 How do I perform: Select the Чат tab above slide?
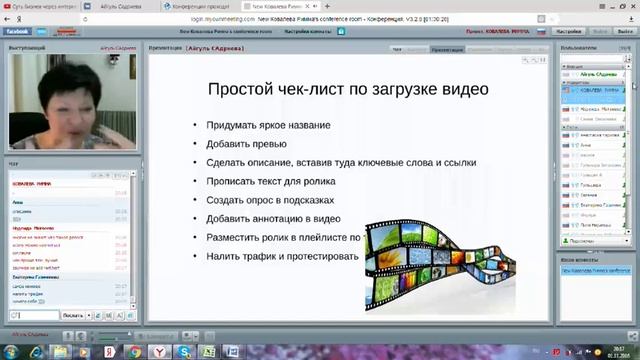pos(397,49)
